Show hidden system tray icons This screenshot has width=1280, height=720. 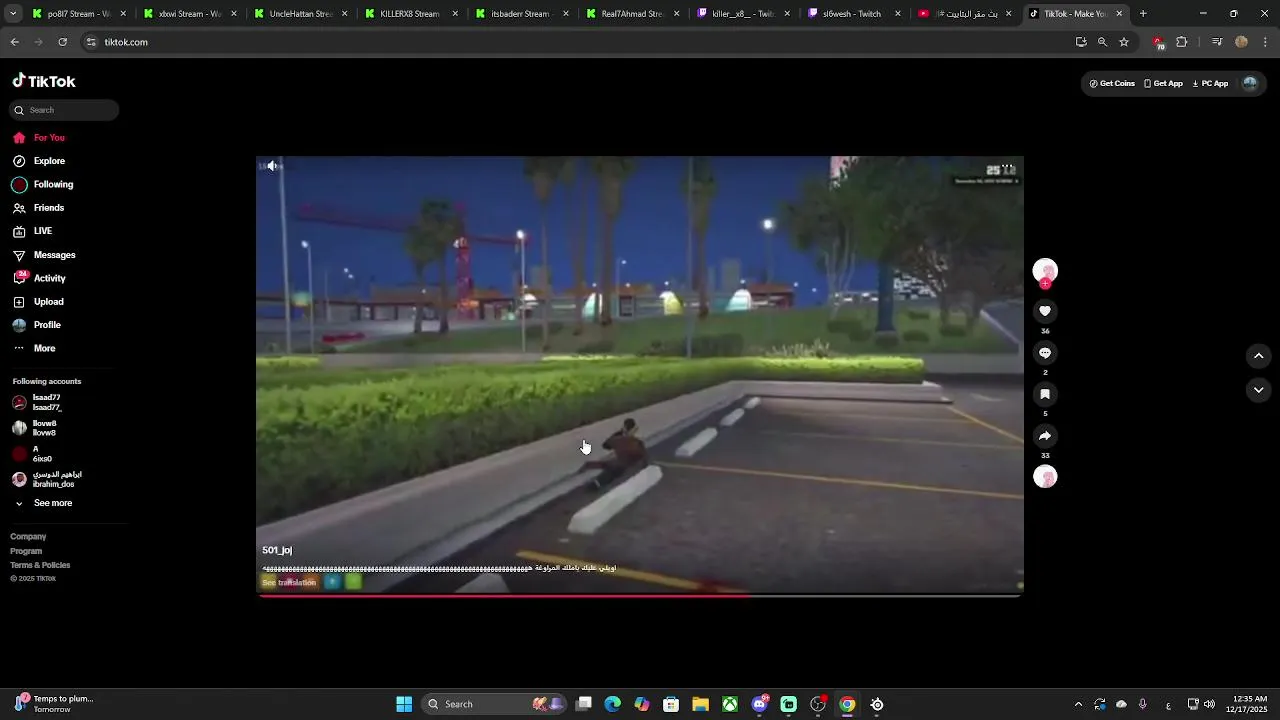coord(1078,704)
